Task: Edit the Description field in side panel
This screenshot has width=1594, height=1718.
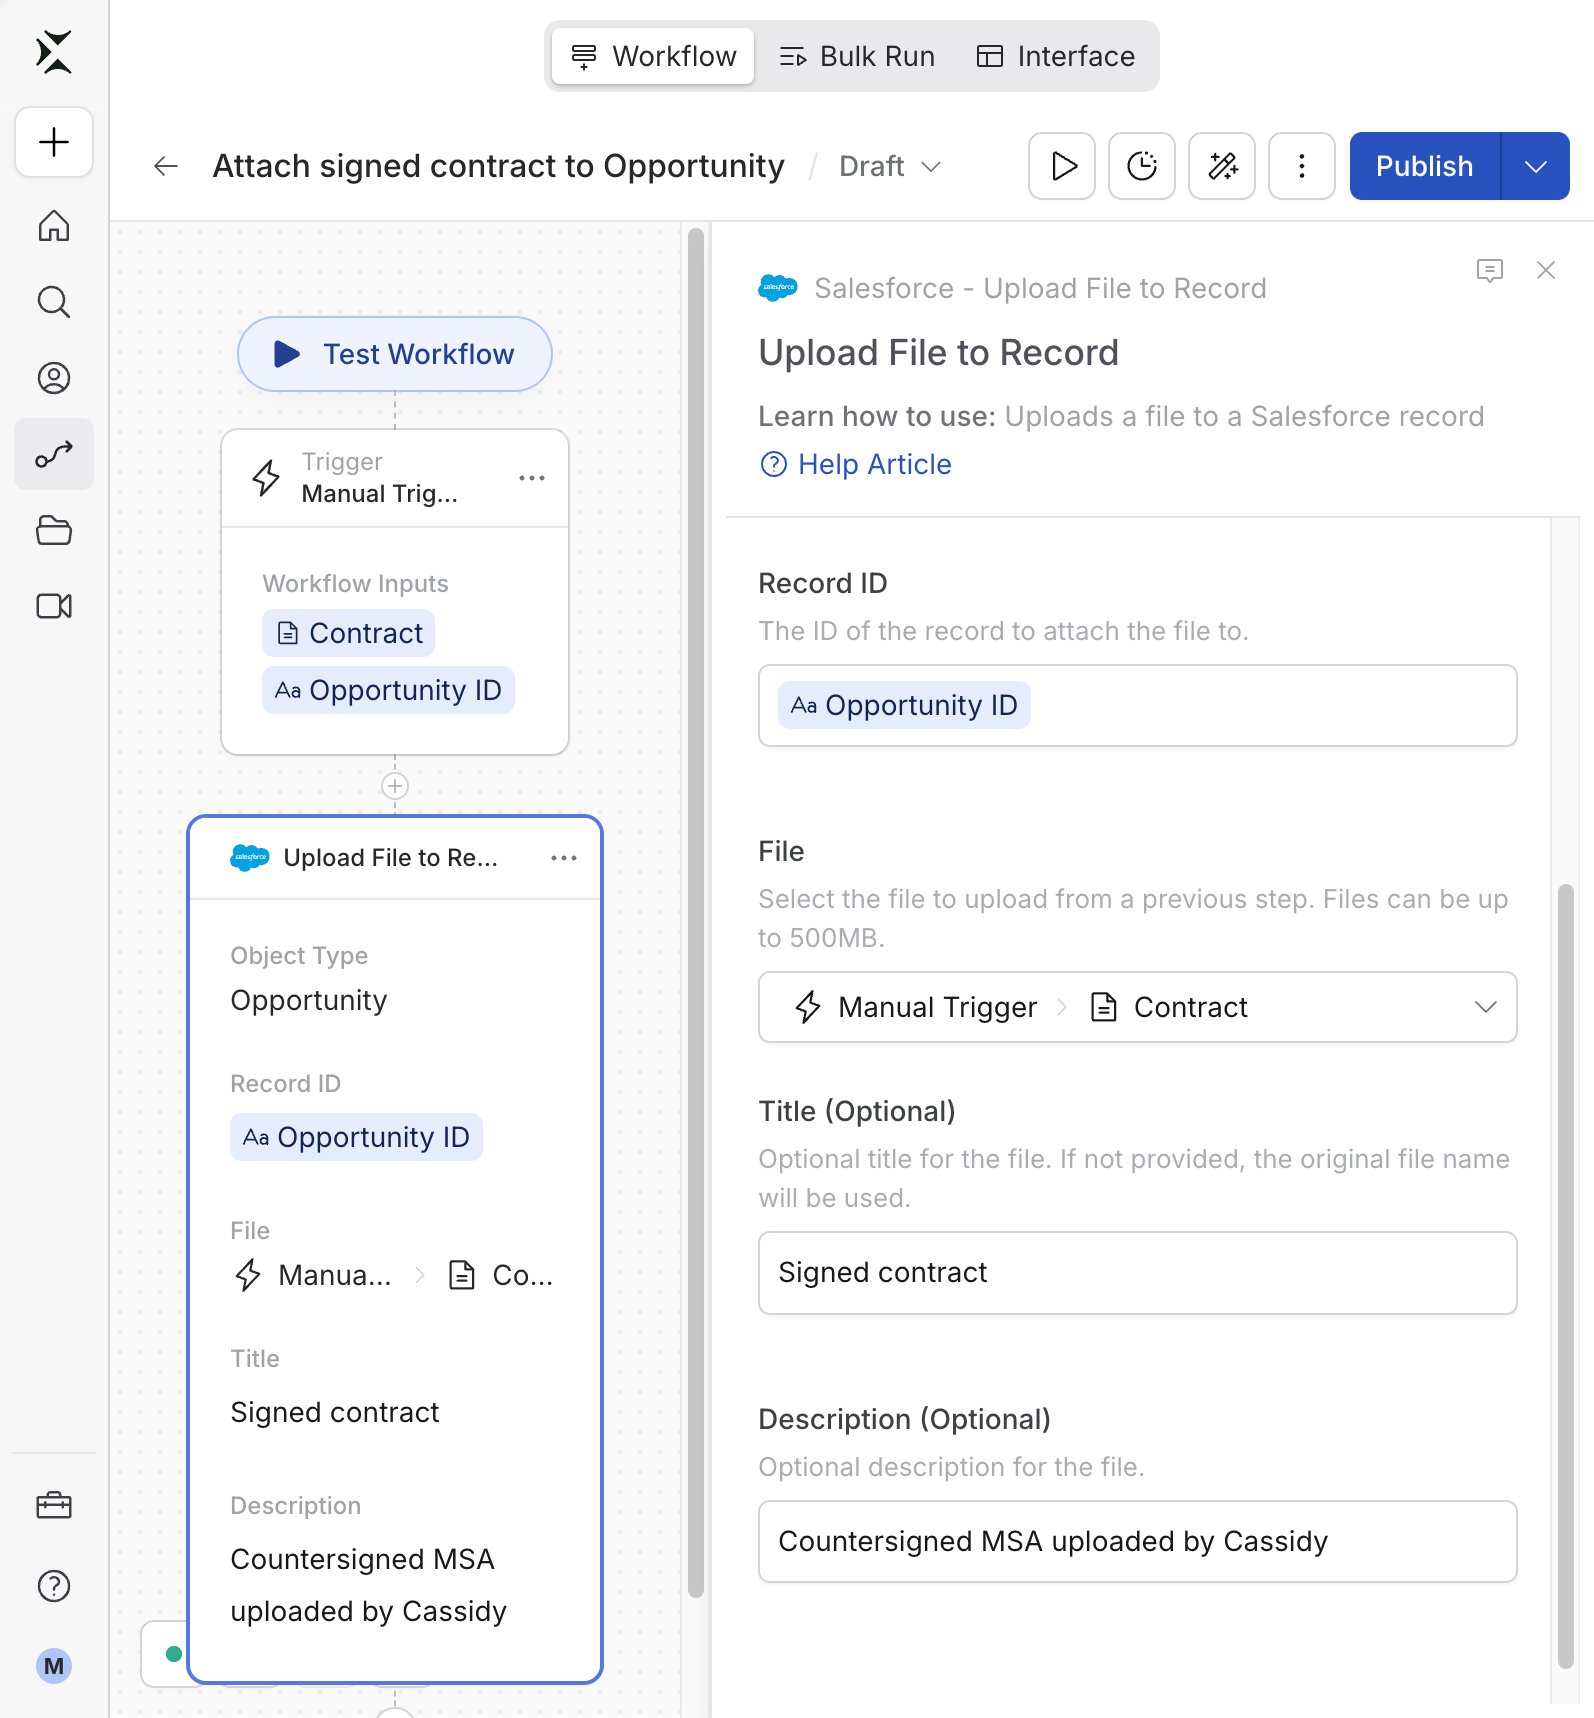Action: click(1138, 1541)
